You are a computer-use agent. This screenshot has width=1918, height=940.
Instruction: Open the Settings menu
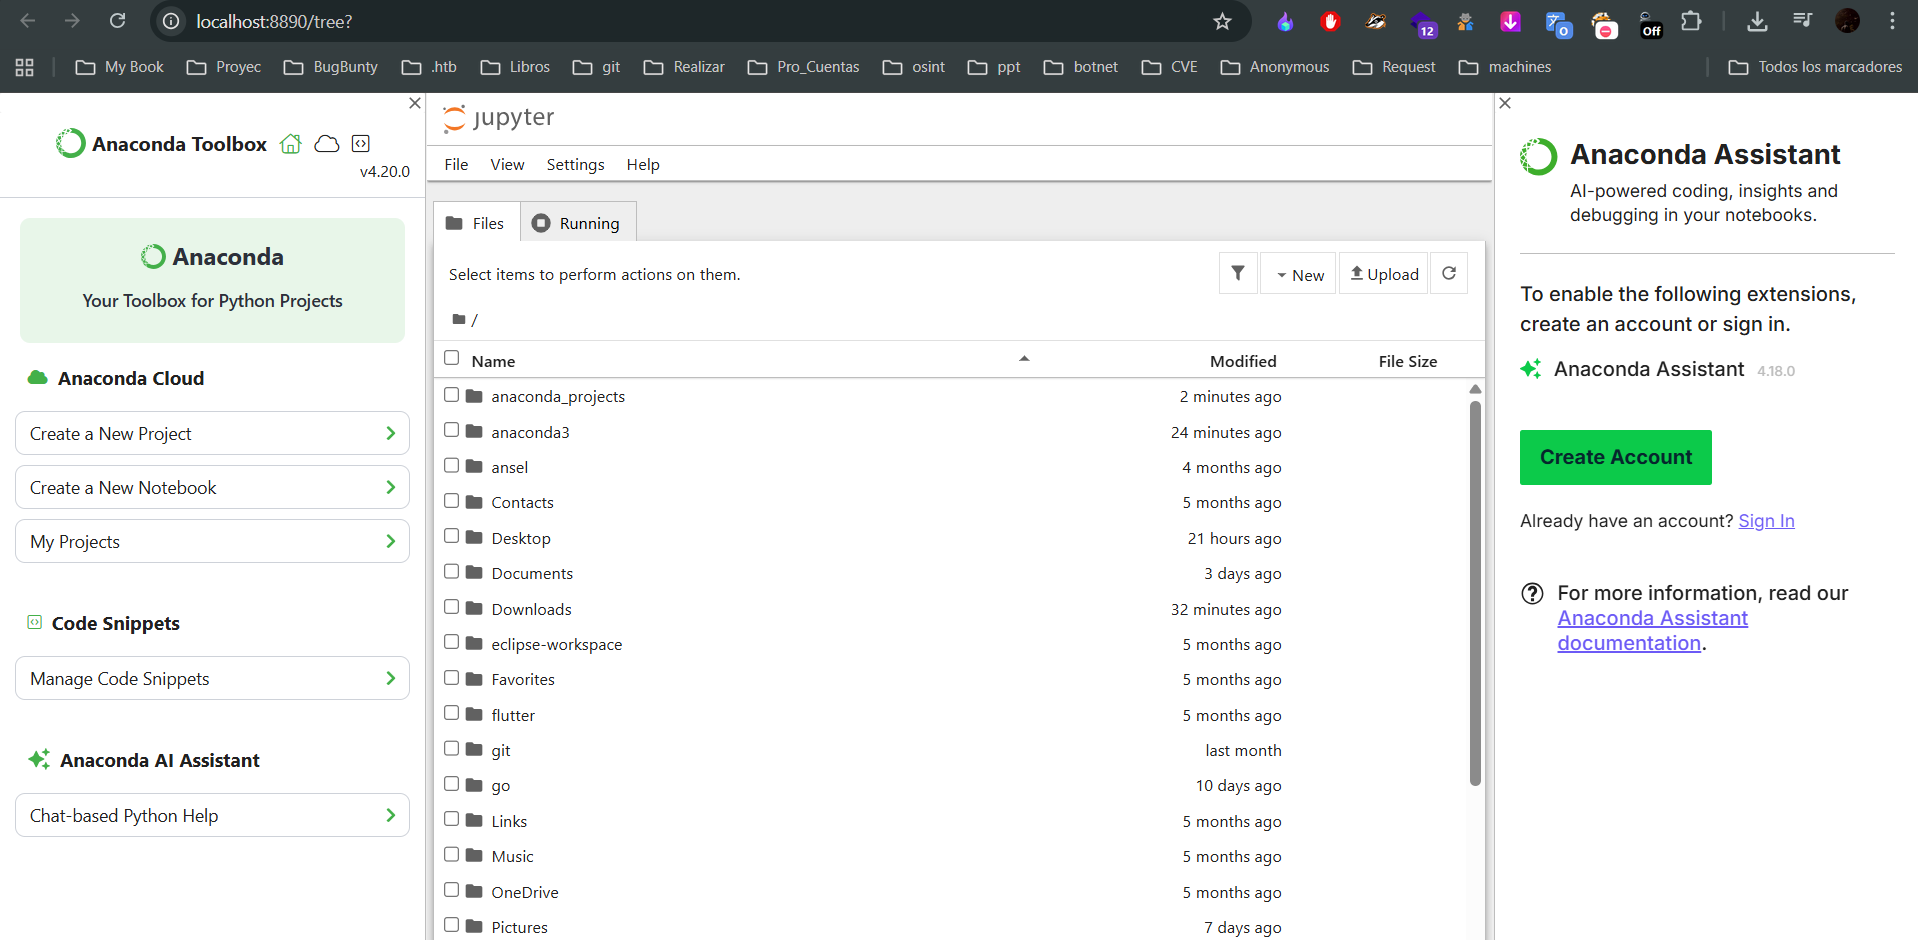coord(575,165)
